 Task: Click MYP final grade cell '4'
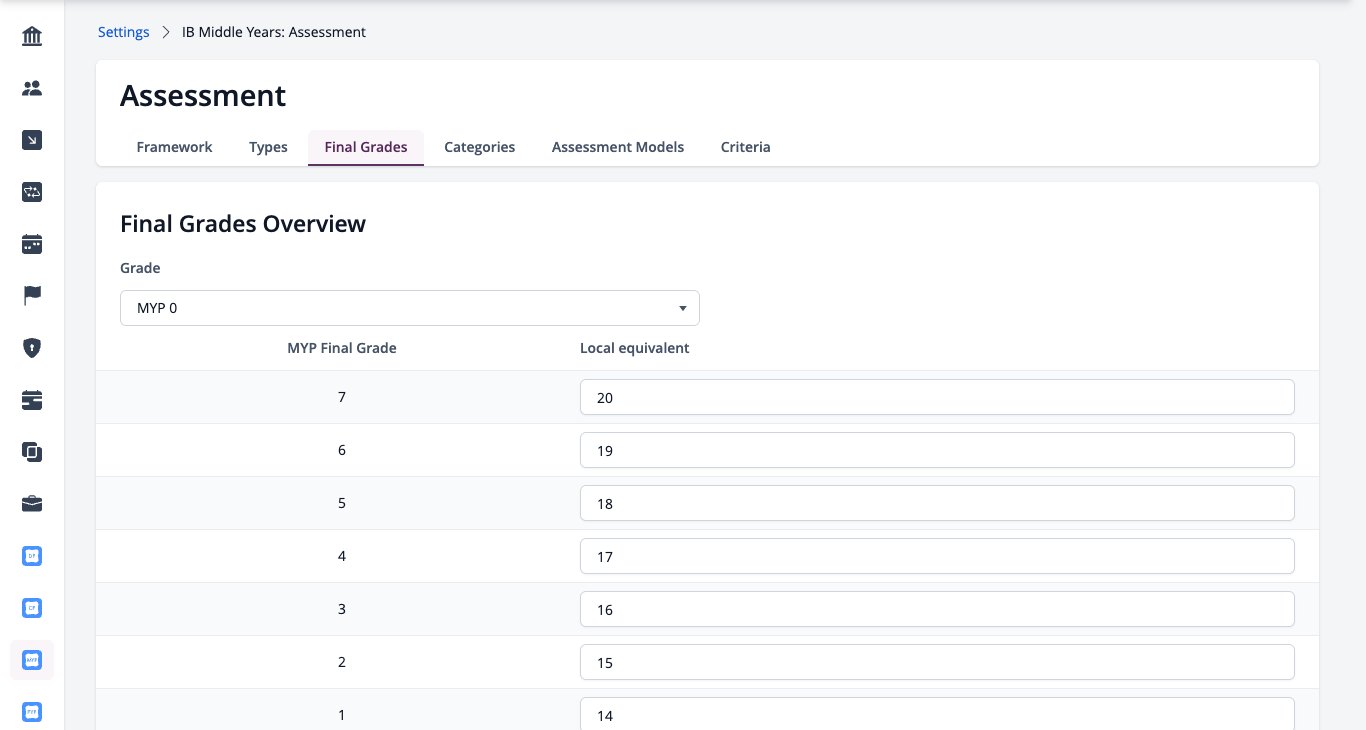(342, 556)
